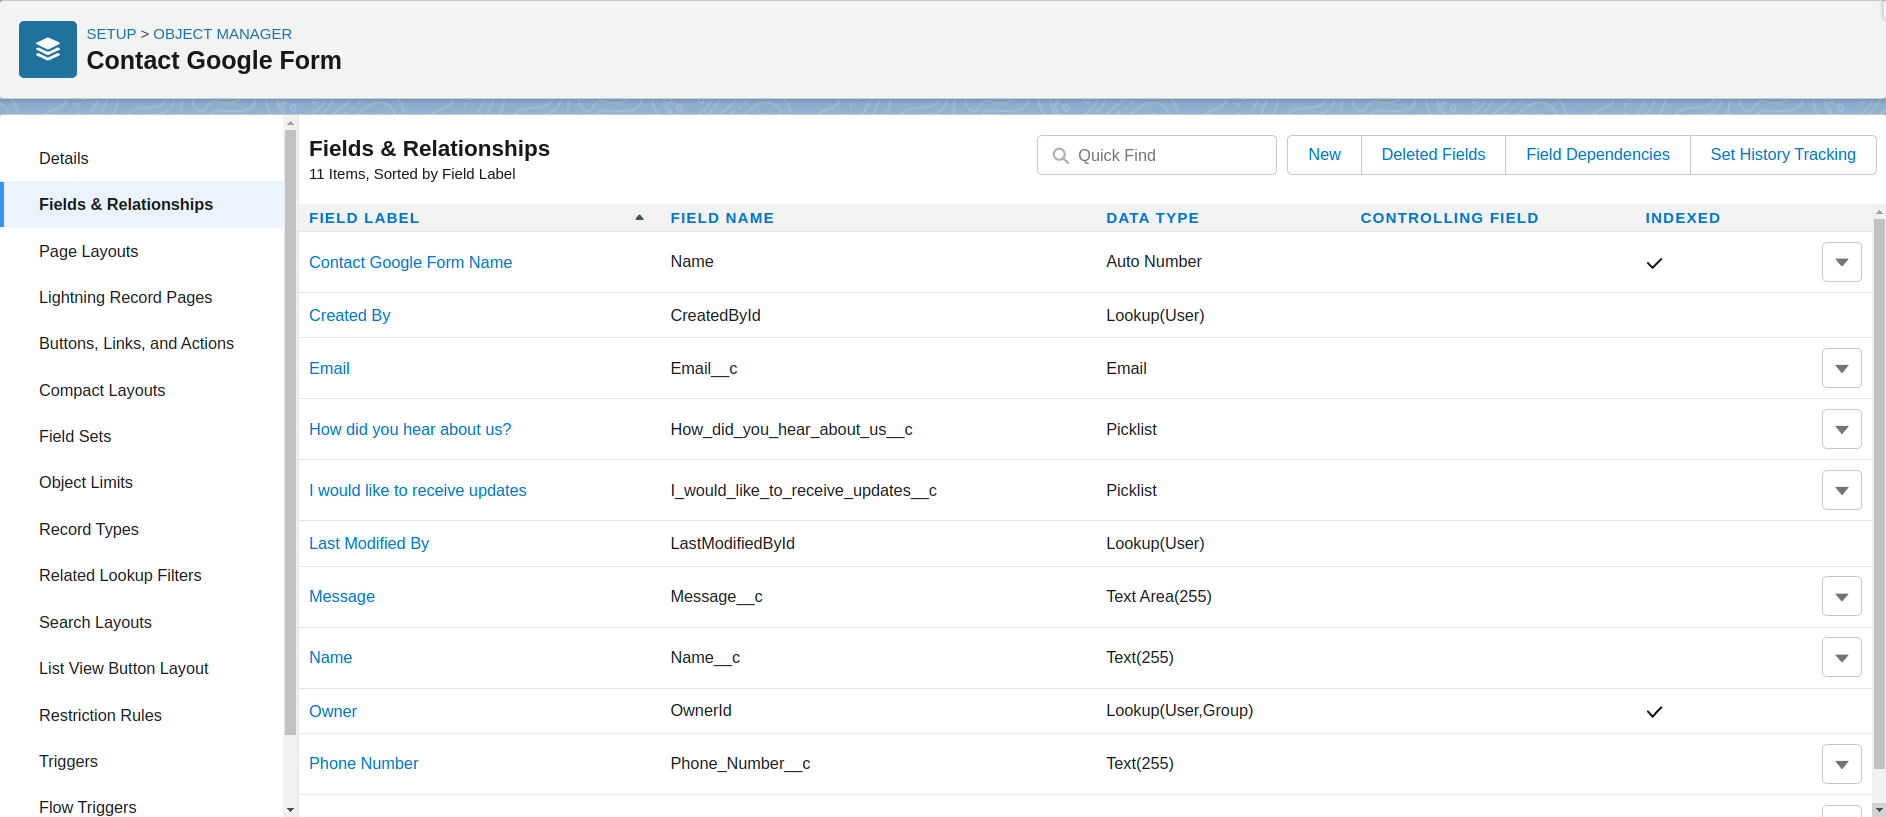Open I would like to receive updates field
Screen dimensions: 1886x817
coord(418,490)
